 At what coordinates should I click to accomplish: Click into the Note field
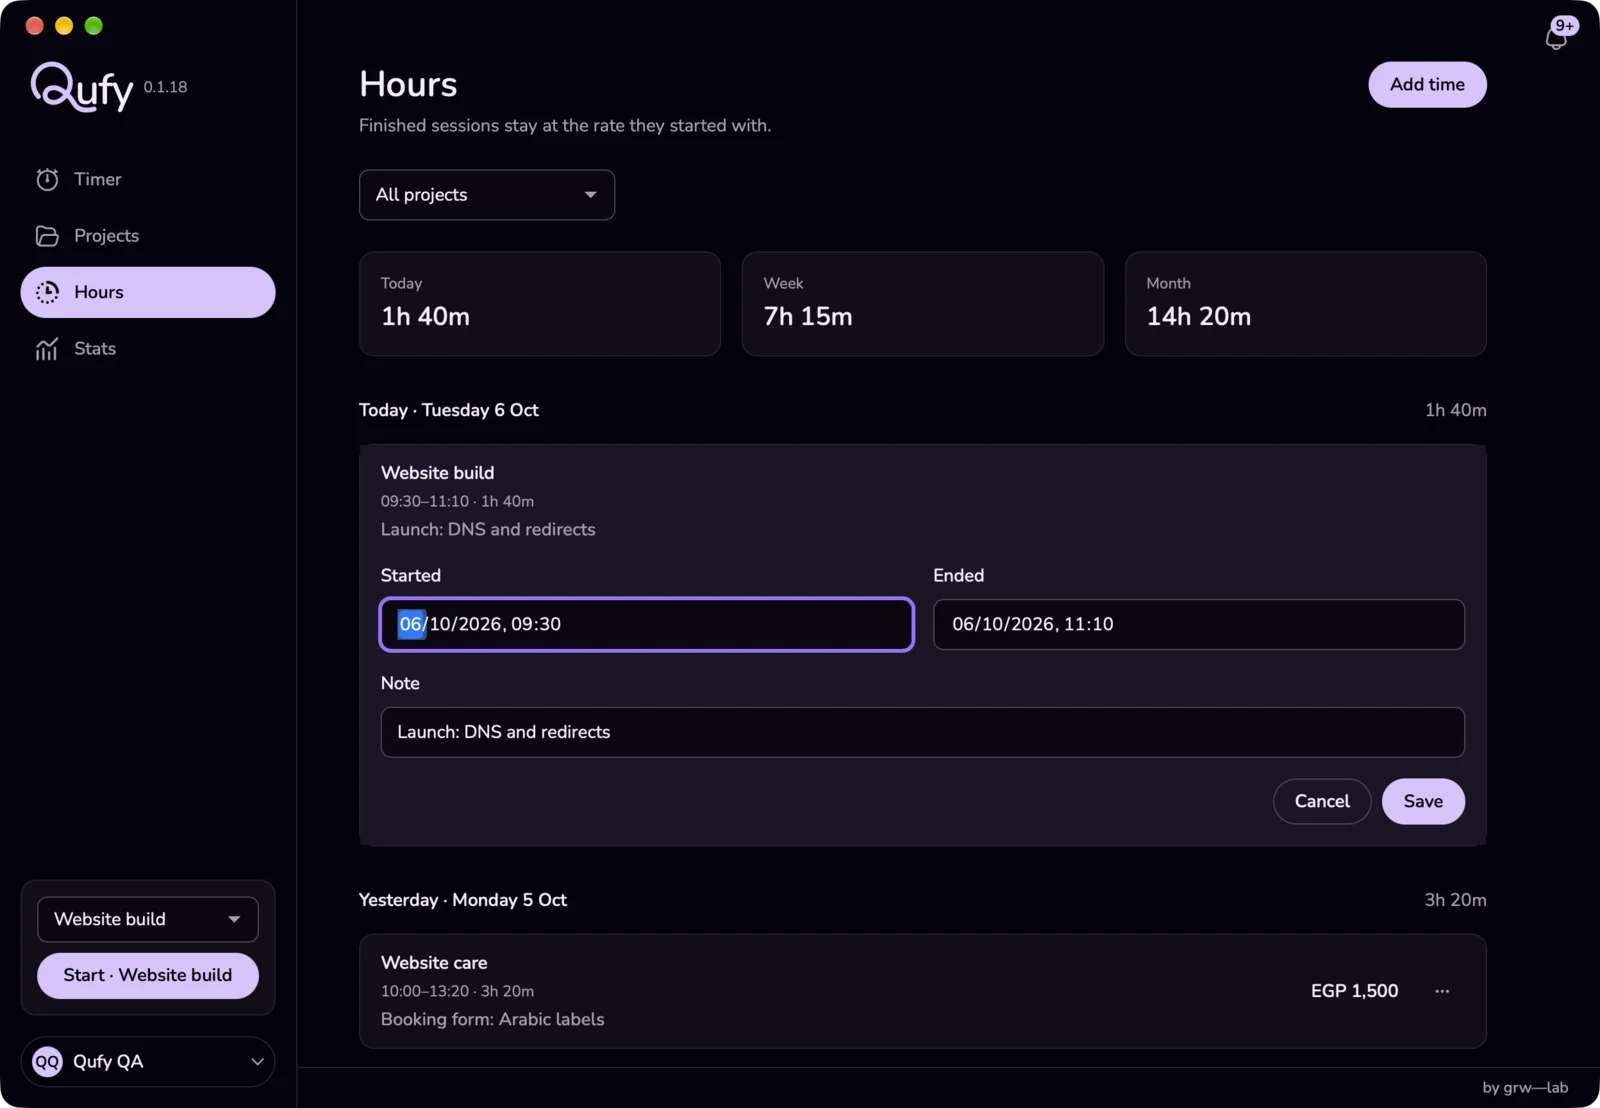click(x=923, y=732)
